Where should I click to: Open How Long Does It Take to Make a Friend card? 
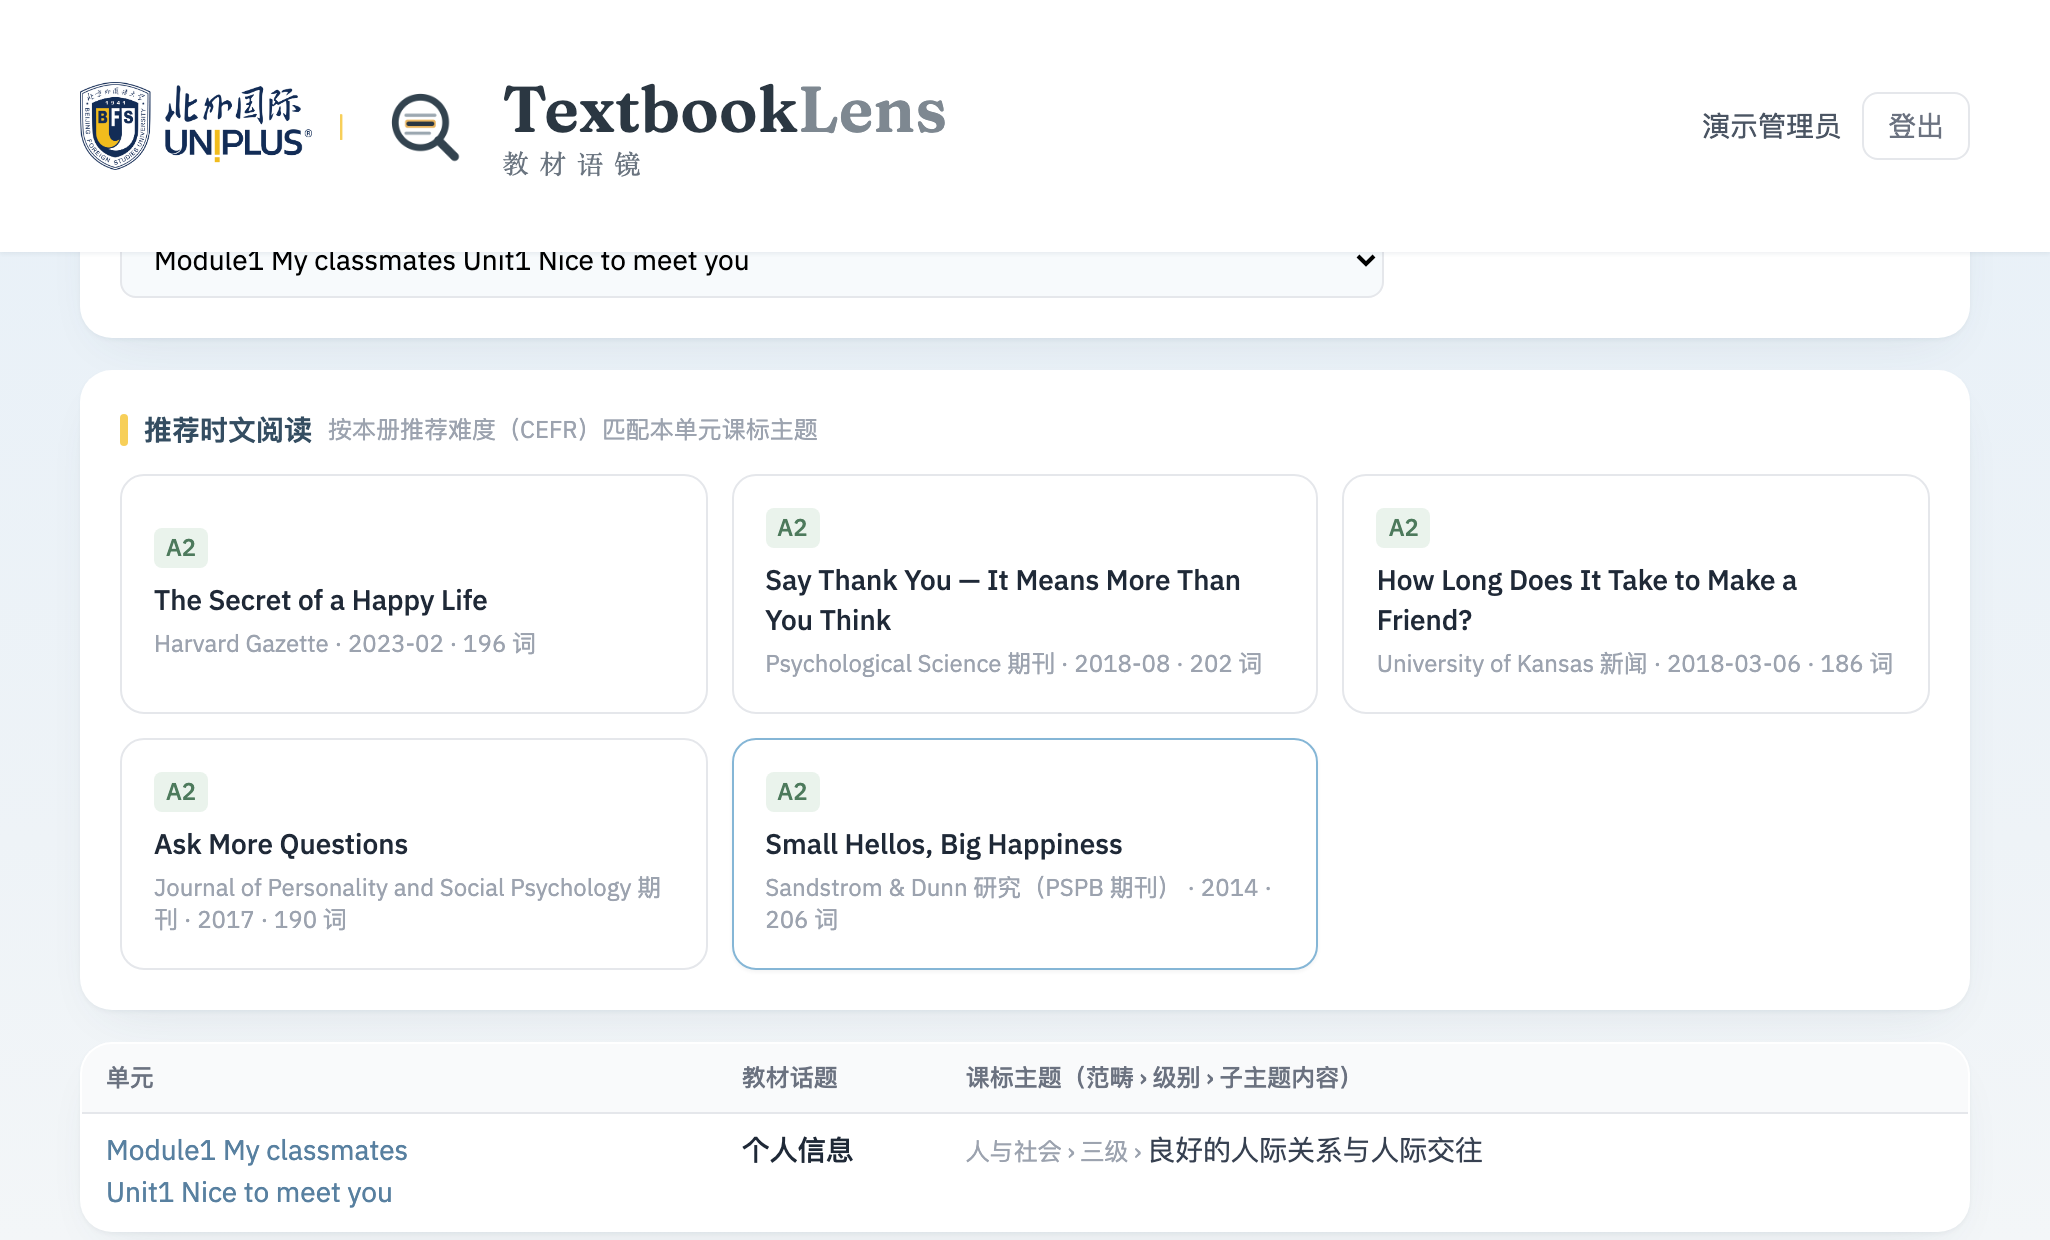pyautogui.click(x=1635, y=594)
